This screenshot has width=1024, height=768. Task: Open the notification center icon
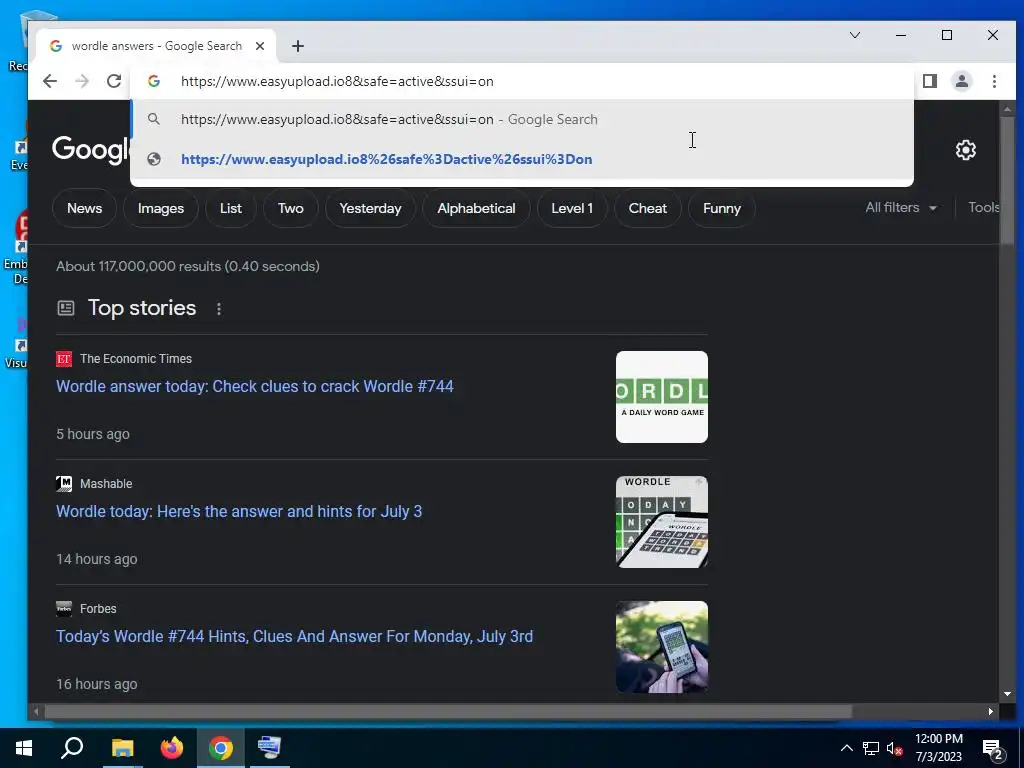[x=993, y=750]
